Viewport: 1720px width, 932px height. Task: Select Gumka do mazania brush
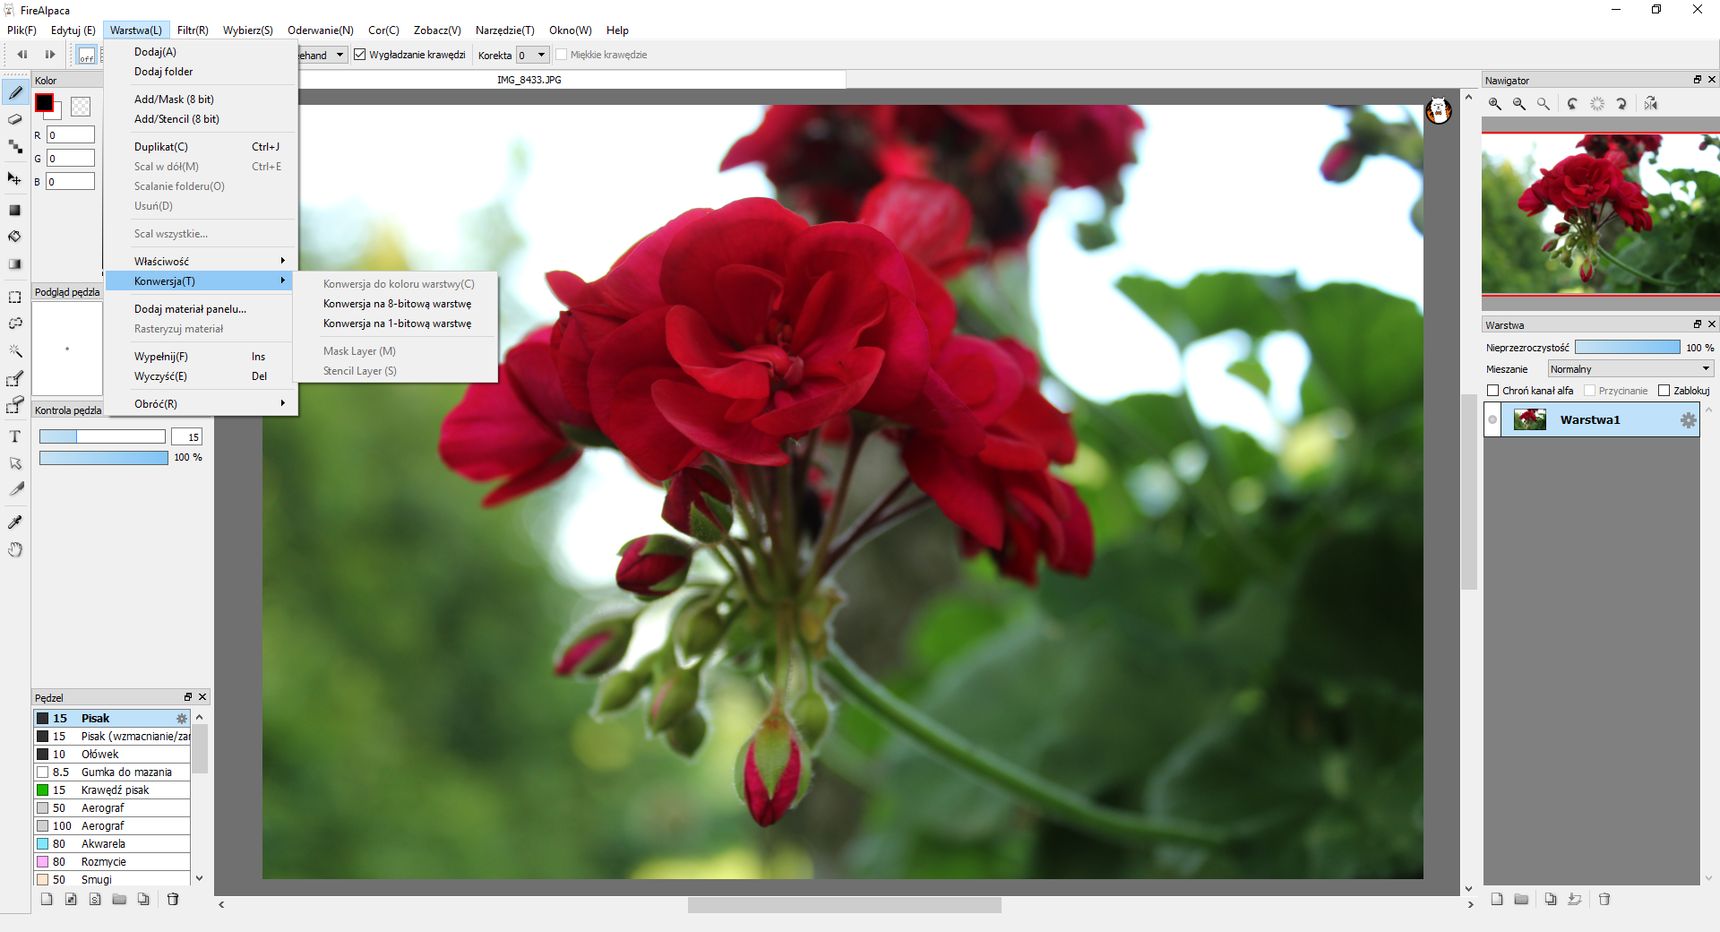pos(112,773)
